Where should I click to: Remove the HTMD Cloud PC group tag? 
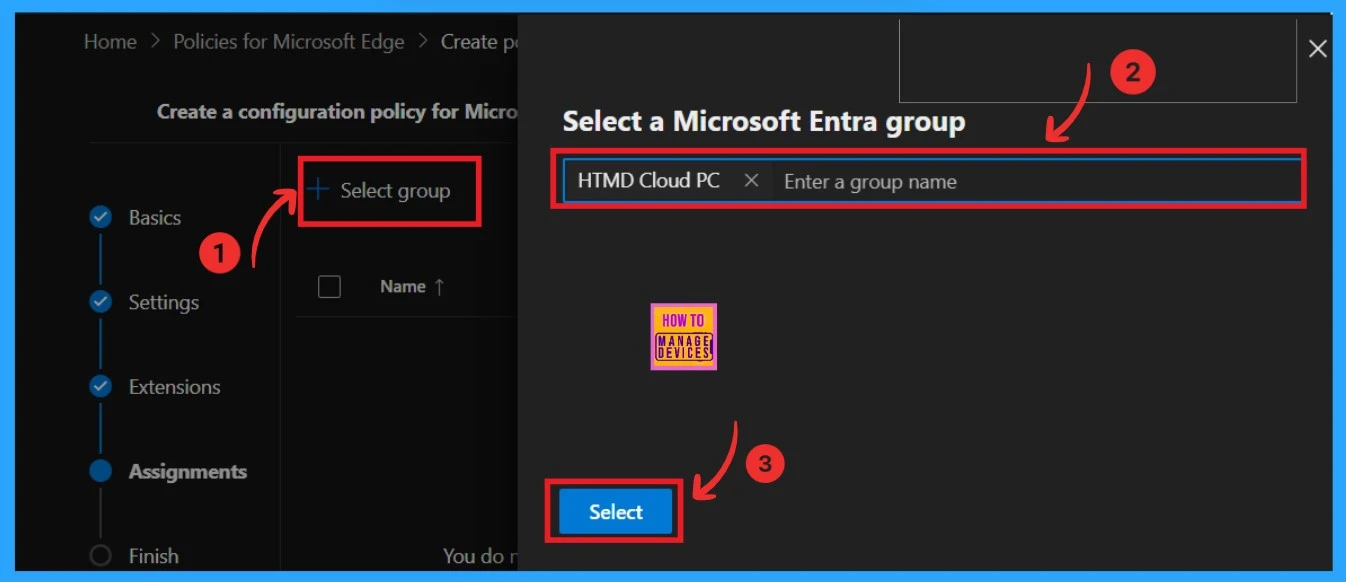pos(752,181)
